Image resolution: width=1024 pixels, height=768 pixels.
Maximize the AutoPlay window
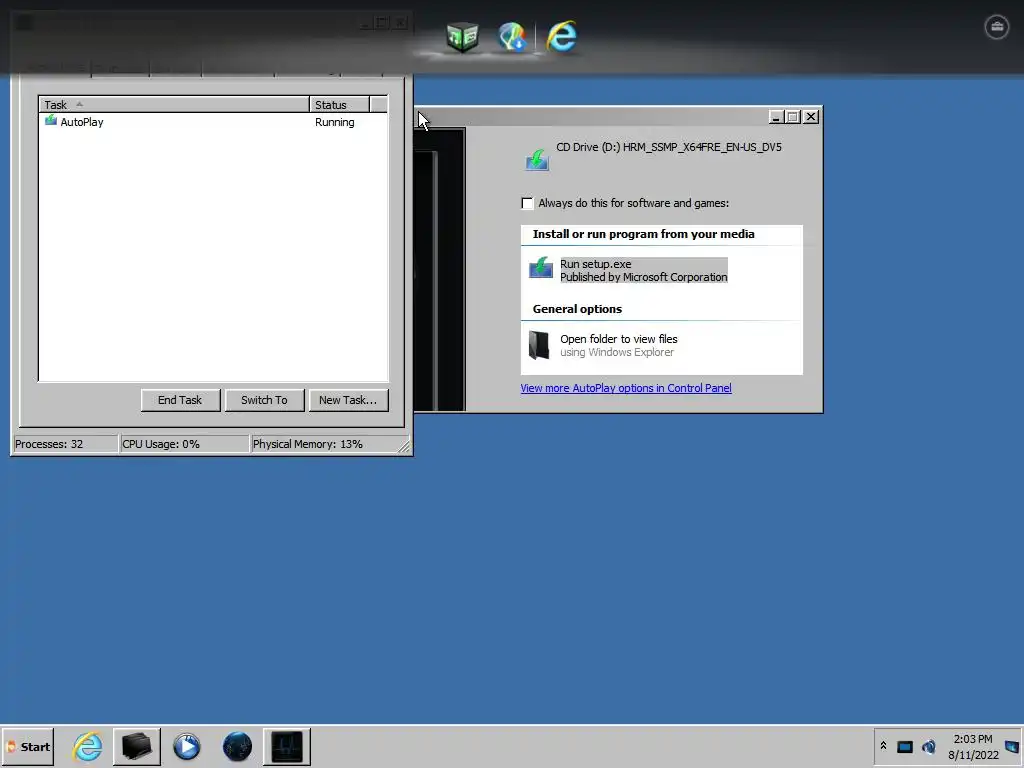pyautogui.click(x=793, y=116)
